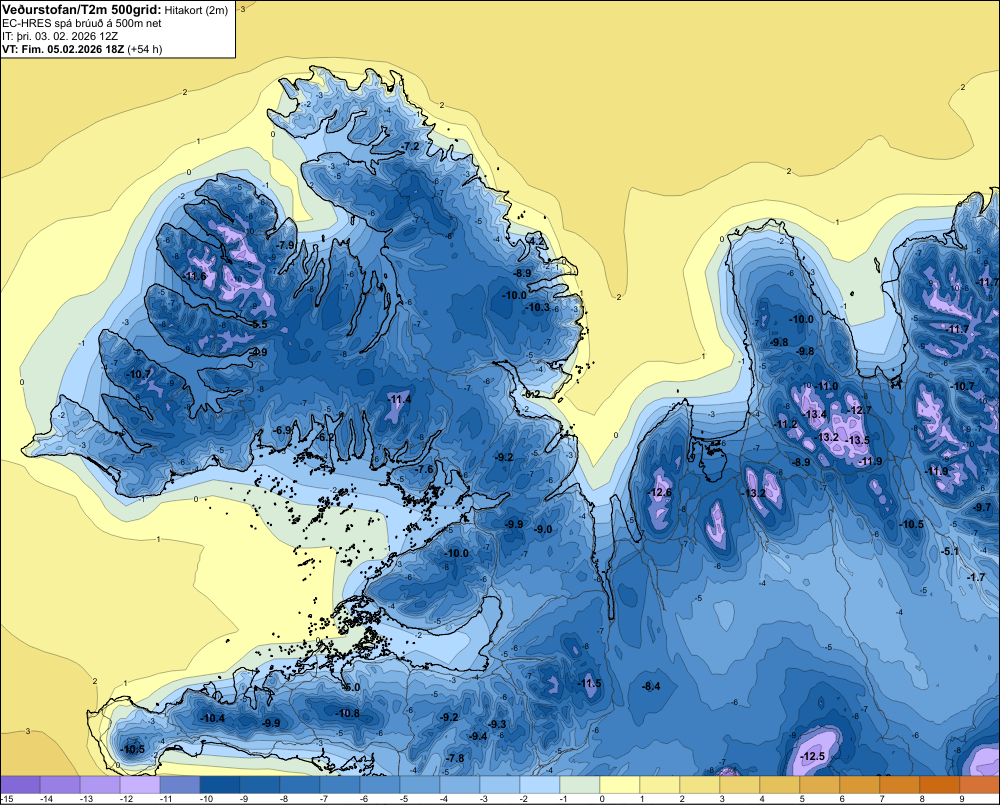The width and height of the screenshot is (1000, 805).
Task: Click the -15 label on the legend
Action: point(7,799)
